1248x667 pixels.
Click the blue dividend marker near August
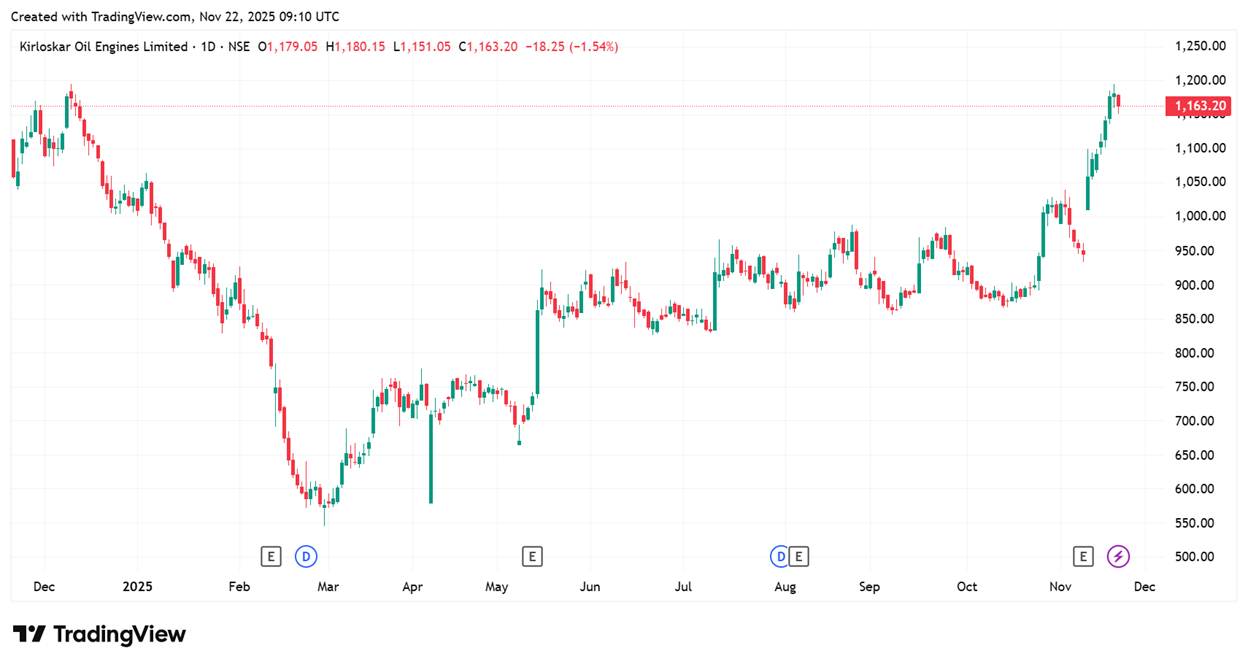point(780,556)
